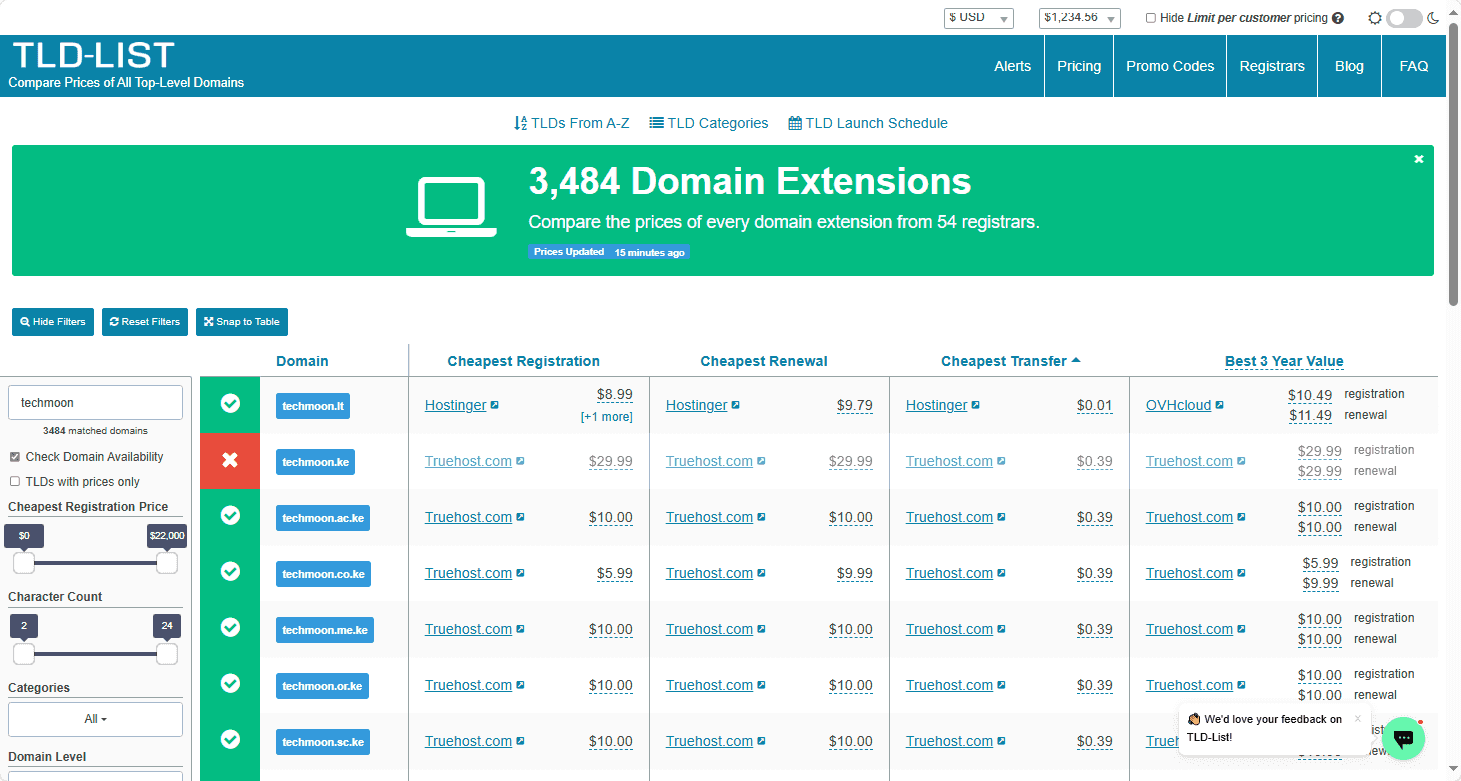This screenshot has height=781, width=1461.
Task: Open Blog in the top navigation
Action: 1349,66
